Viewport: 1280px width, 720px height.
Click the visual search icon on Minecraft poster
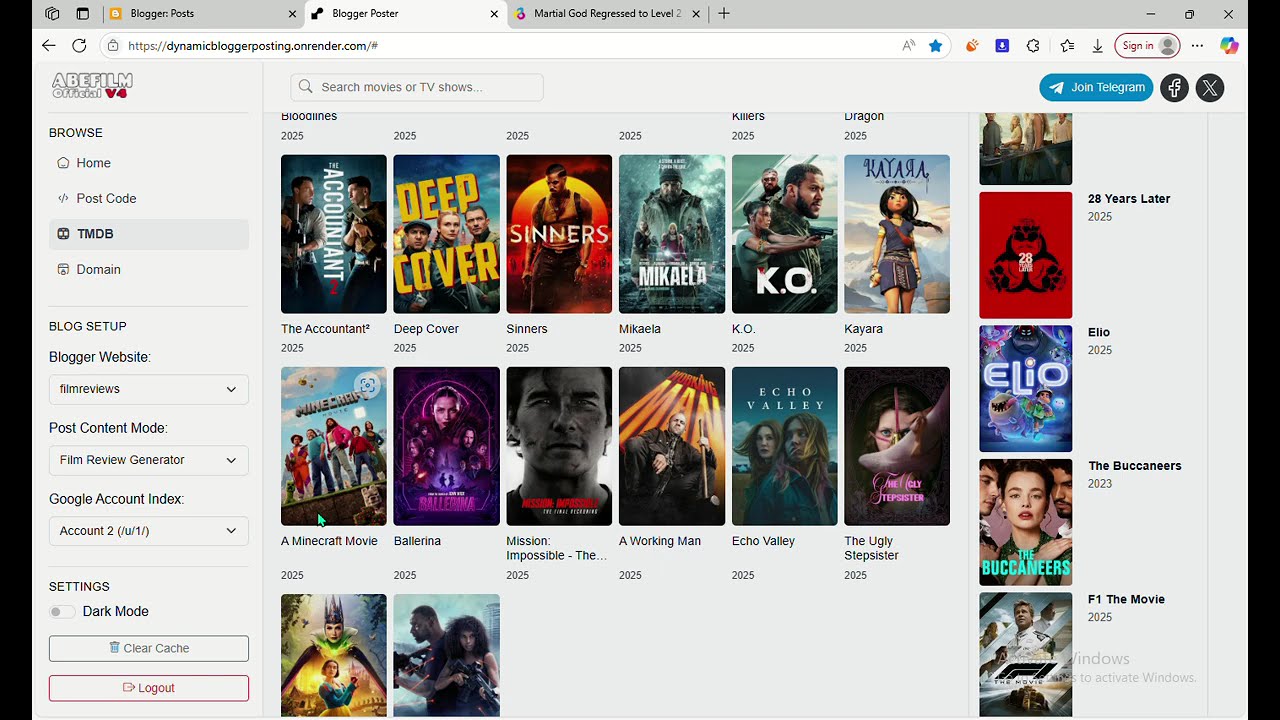click(x=367, y=385)
